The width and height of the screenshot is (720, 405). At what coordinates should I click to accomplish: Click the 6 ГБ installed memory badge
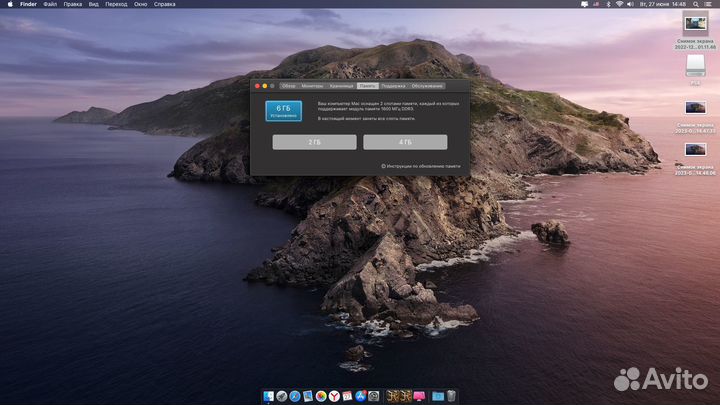pos(283,111)
